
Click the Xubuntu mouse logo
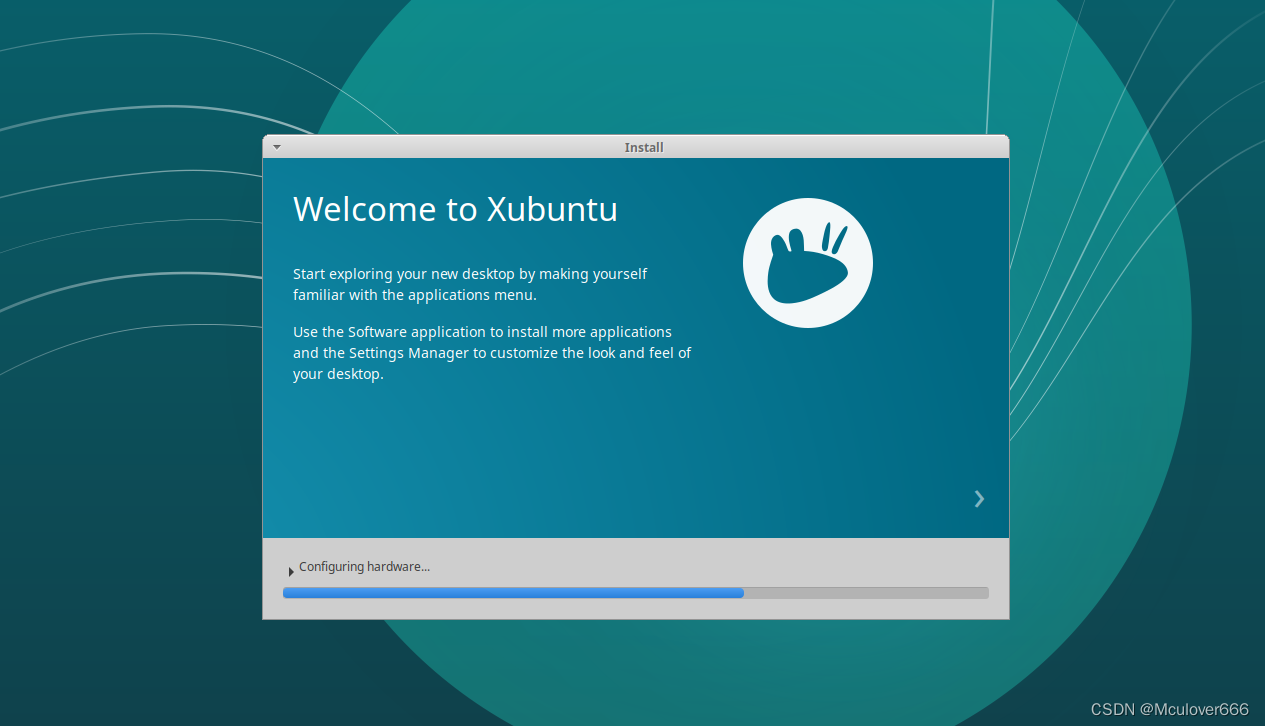pos(808,263)
